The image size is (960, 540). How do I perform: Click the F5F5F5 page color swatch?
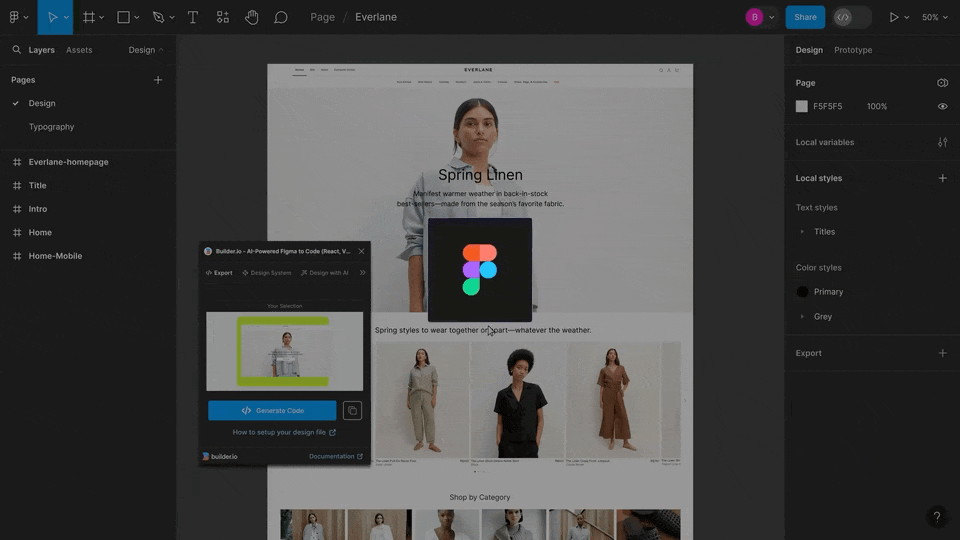tap(801, 107)
